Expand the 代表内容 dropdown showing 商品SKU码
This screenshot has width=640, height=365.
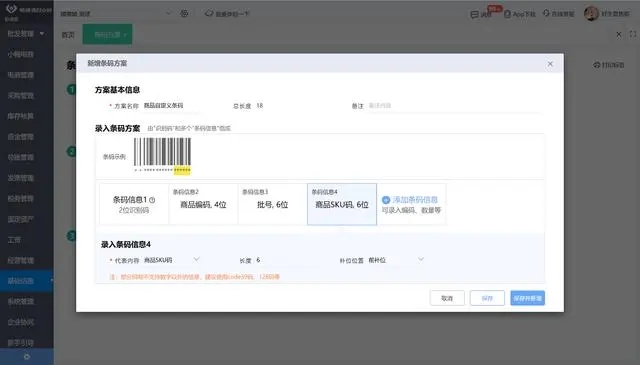click(171, 260)
